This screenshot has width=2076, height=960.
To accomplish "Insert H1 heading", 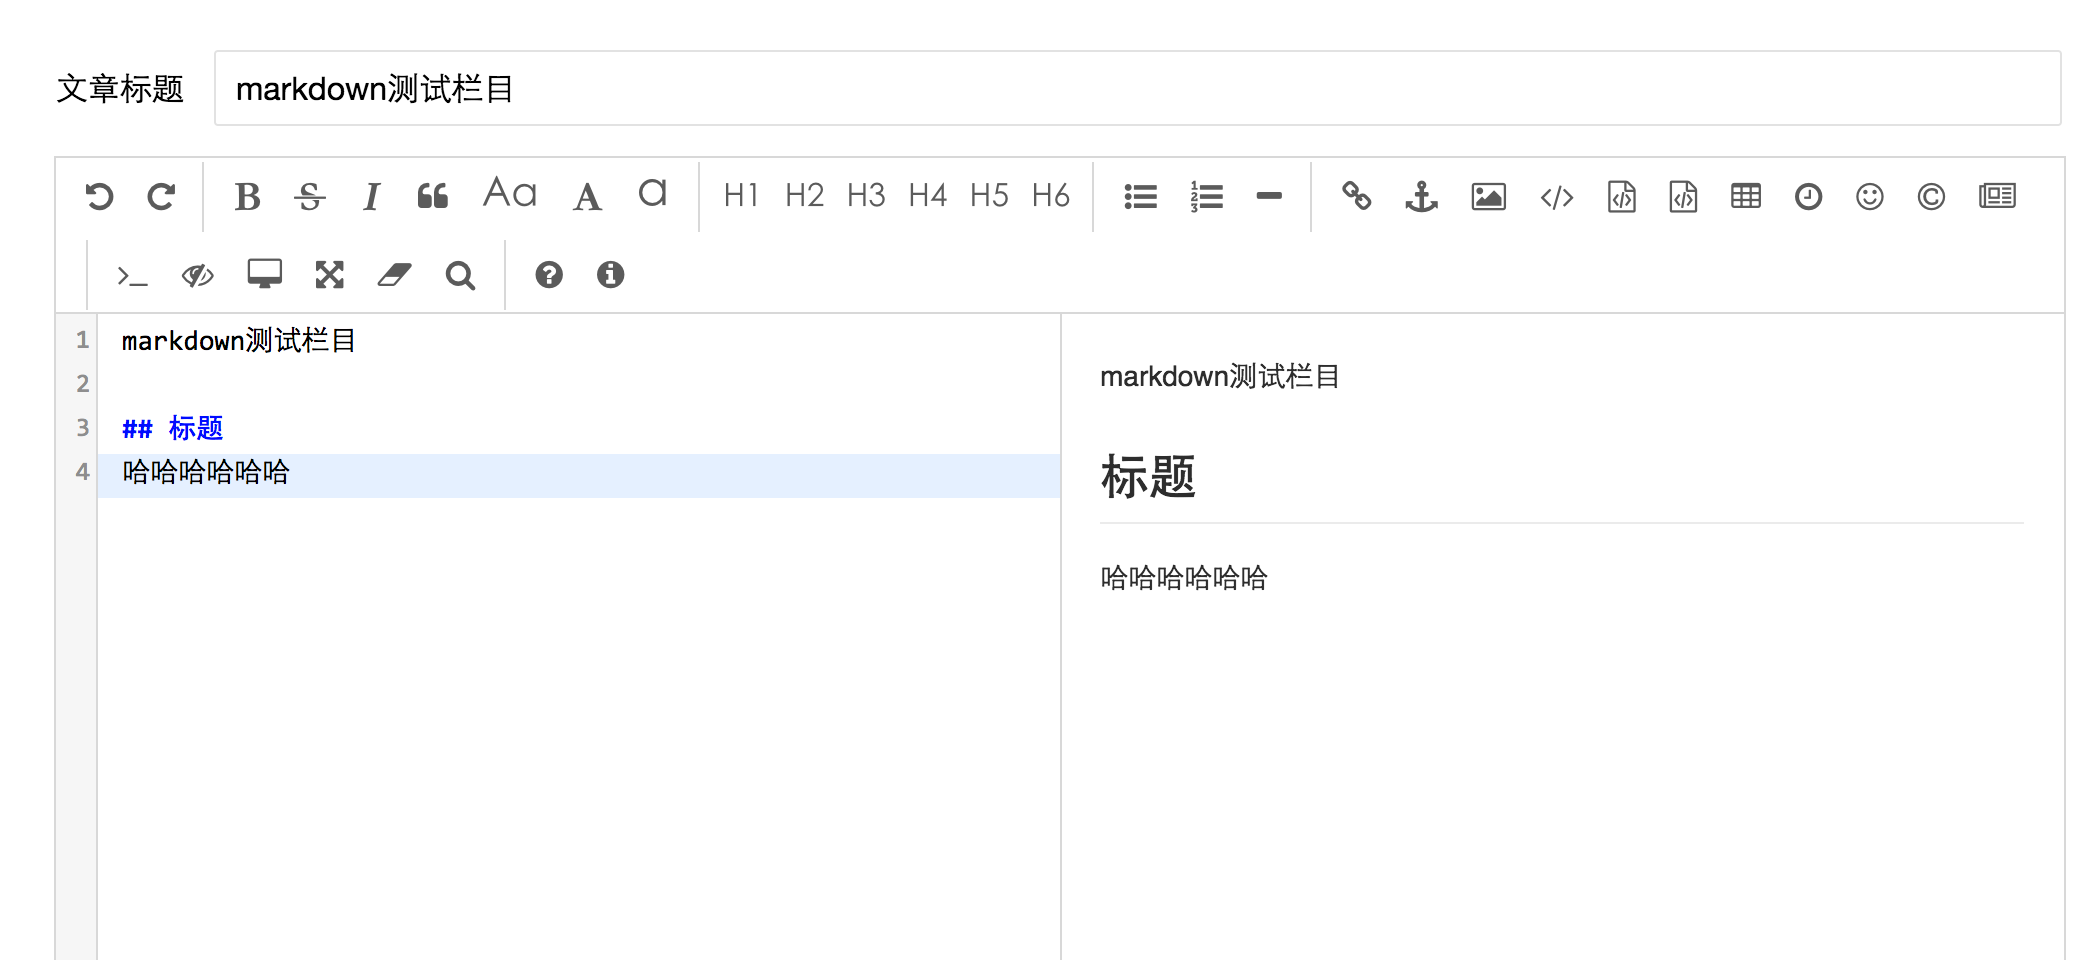I will (x=741, y=195).
